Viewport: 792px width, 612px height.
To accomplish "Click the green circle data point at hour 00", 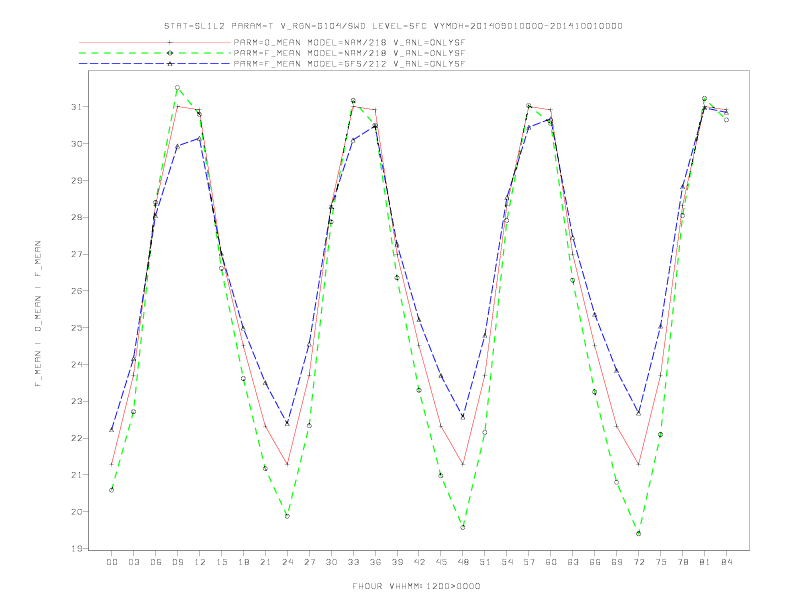I will click(112, 490).
